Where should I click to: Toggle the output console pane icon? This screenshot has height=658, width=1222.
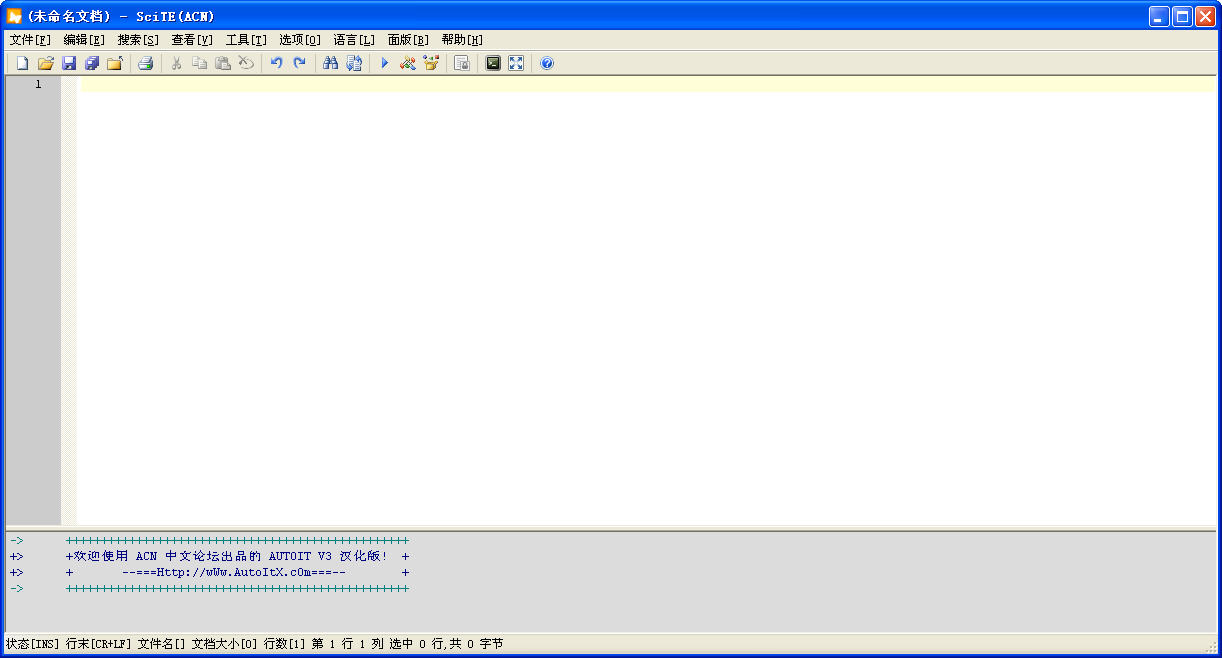point(493,63)
